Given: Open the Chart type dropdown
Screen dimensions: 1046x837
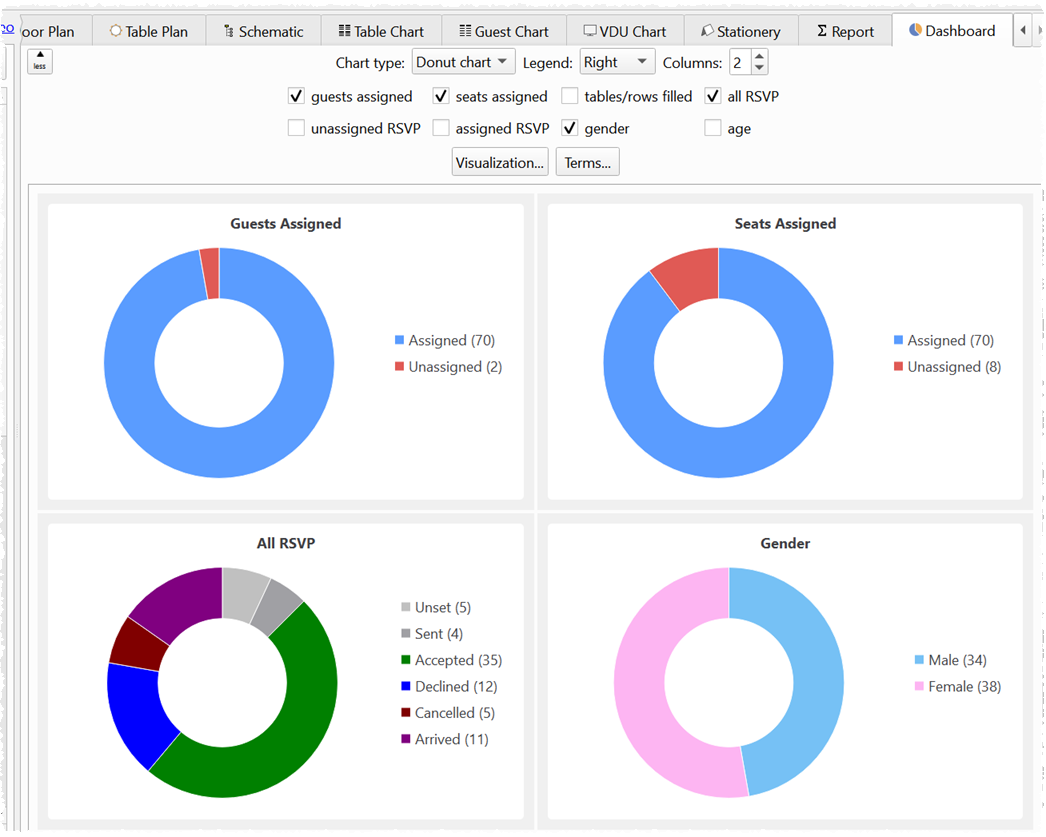Looking at the screenshot, I should (463, 62).
